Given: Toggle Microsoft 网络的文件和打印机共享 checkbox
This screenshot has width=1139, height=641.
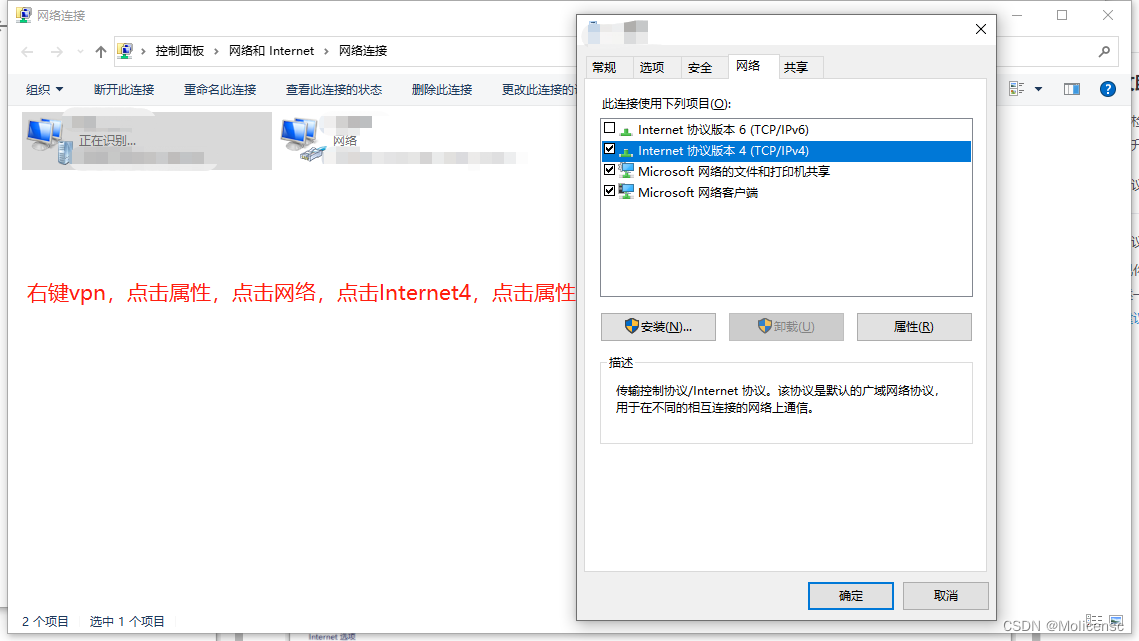Looking at the screenshot, I should coord(609,170).
